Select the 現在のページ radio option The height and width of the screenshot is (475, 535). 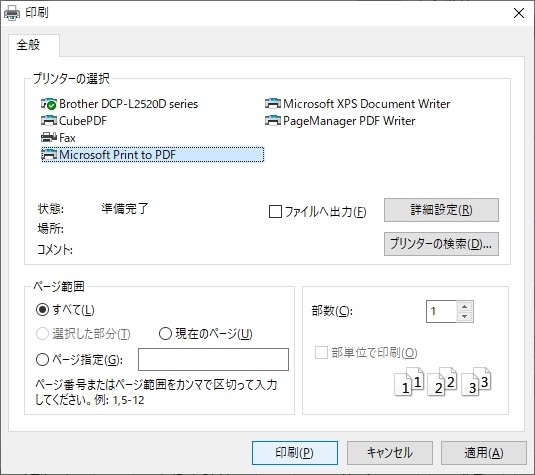[x=165, y=333]
